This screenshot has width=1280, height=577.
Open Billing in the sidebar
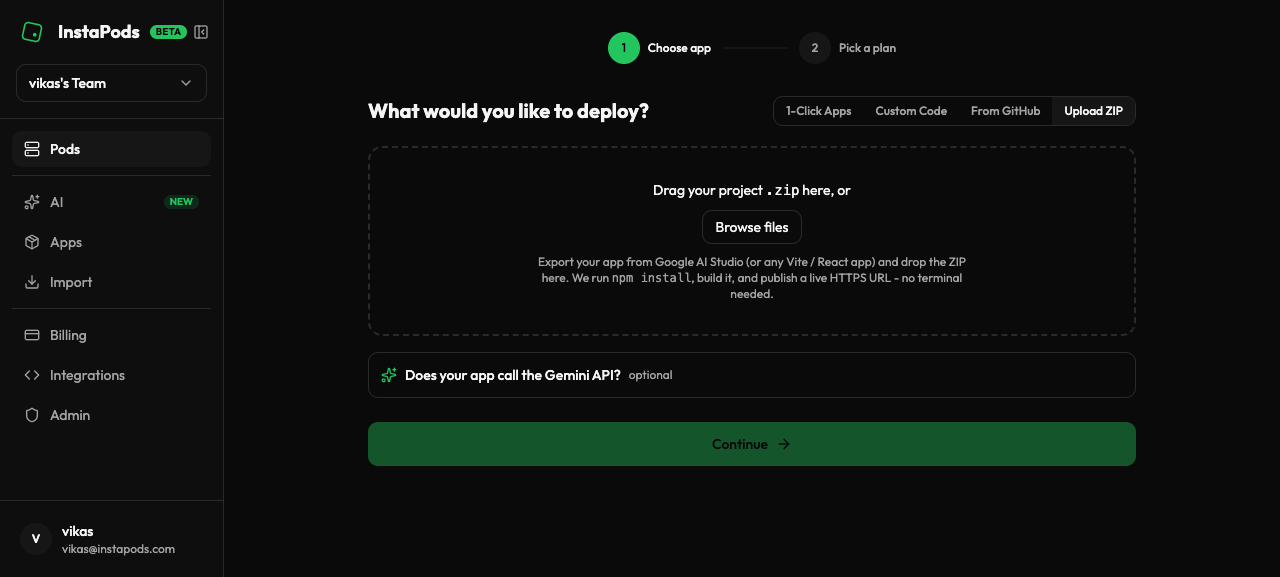pyautogui.click(x=111, y=335)
